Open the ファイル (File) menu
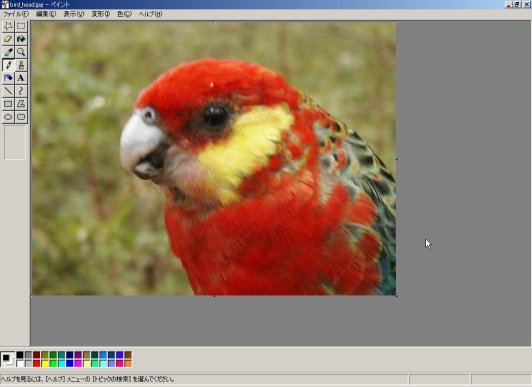Image resolution: width=532 pixels, height=387 pixels. pos(16,14)
